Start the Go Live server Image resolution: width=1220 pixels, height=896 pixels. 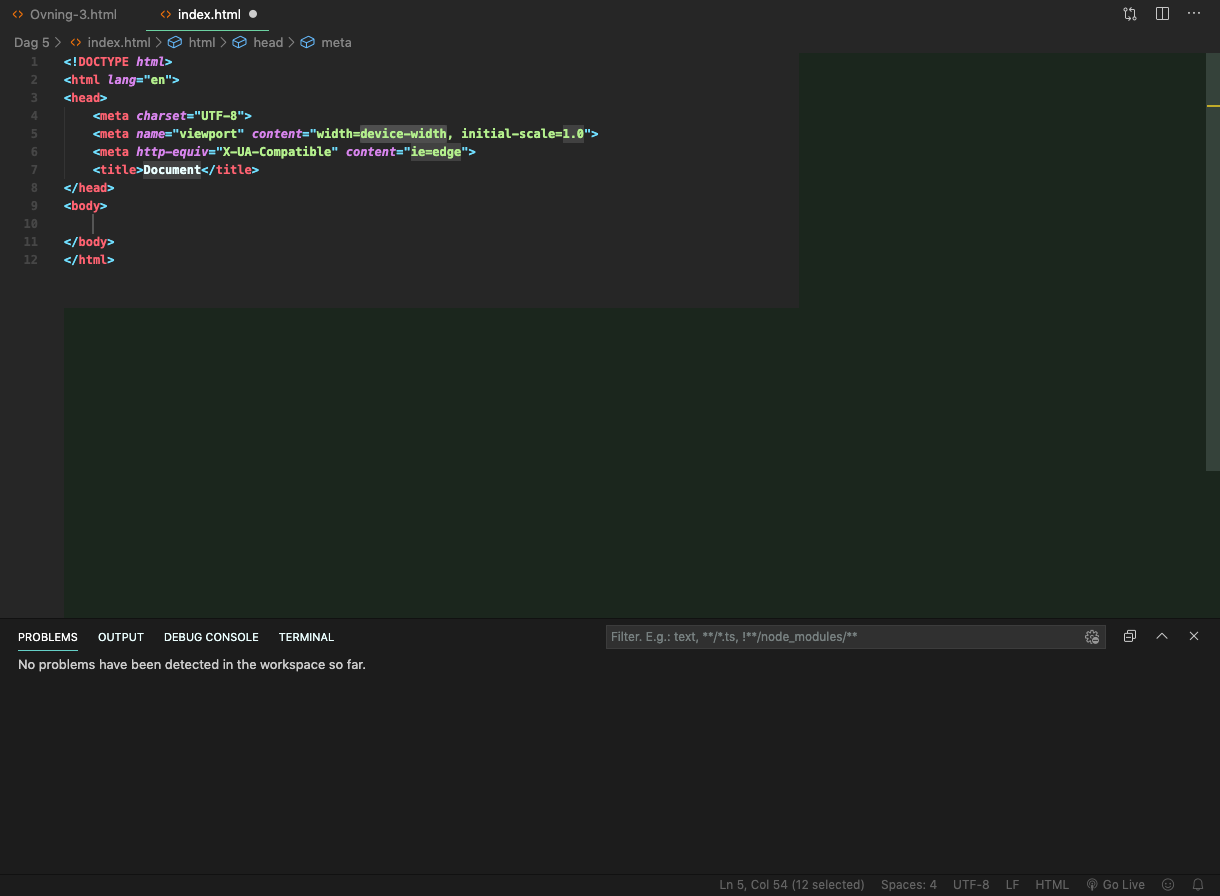[1115, 884]
